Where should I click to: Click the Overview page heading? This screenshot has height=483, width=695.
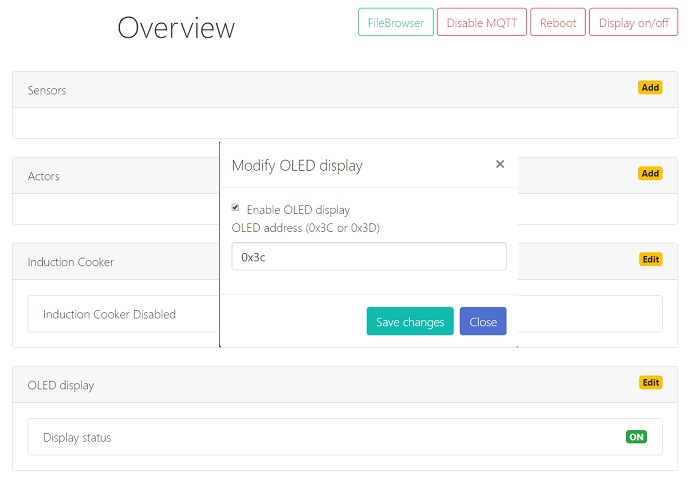[x=176, y=28]
